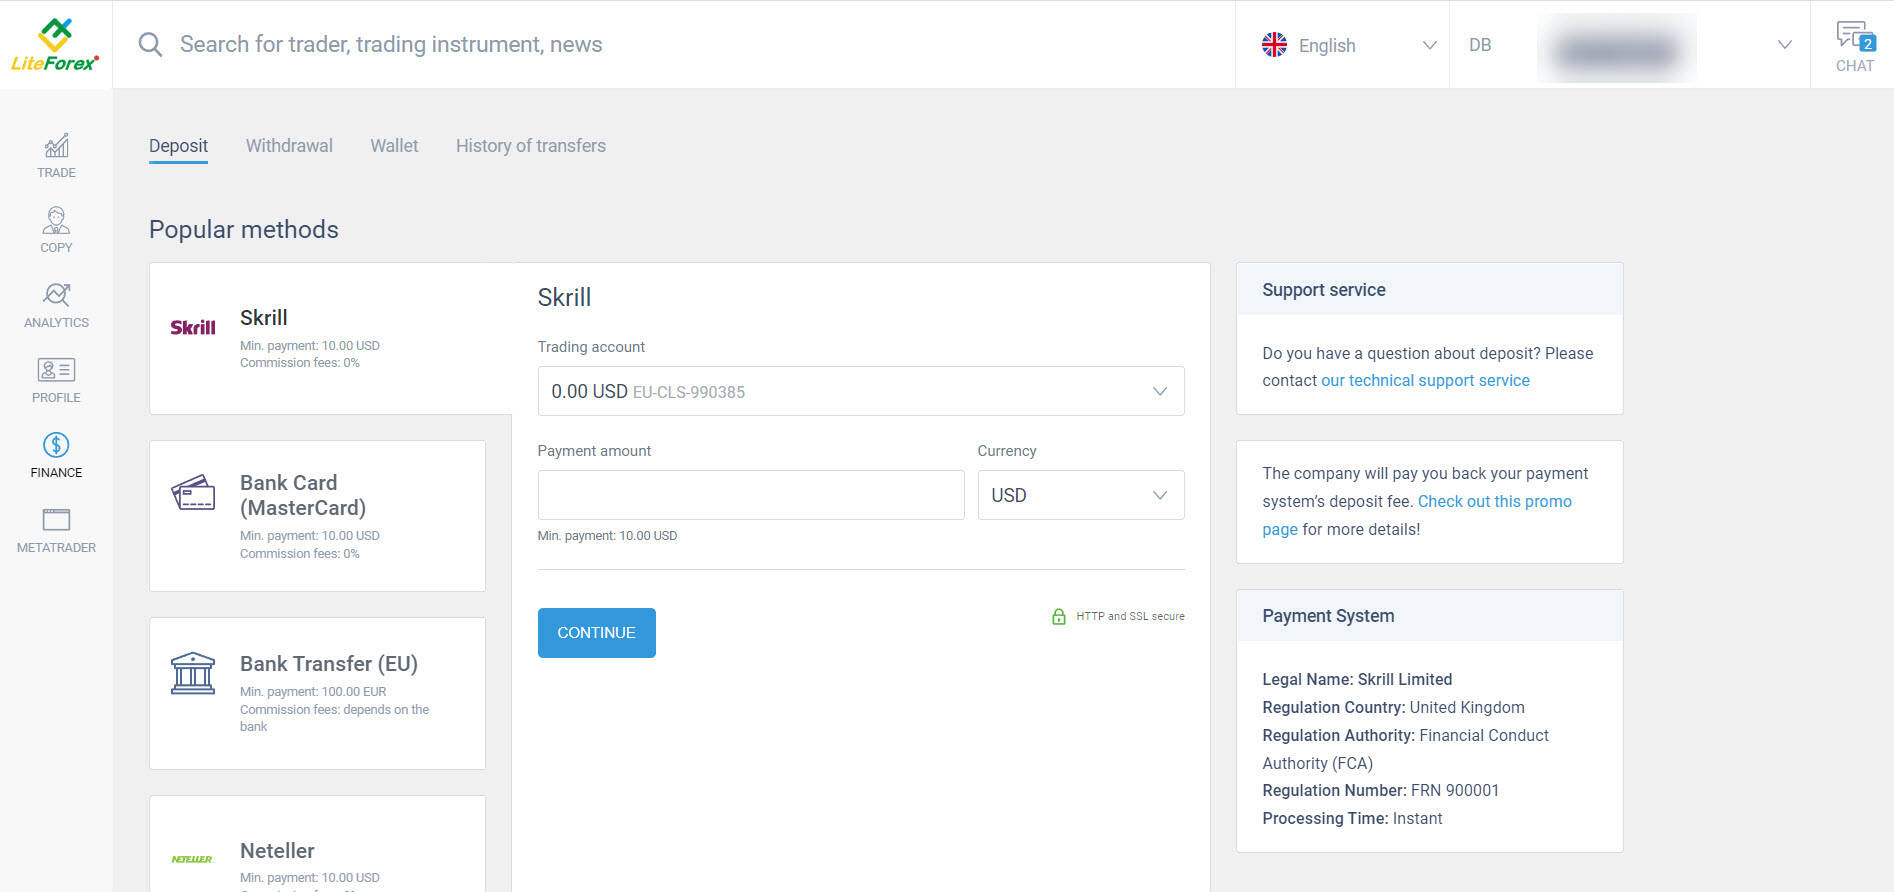Click 'Regulation Number: FRN 900001' text
The height and width of the screenshot is (892, 1894).
tap(1380, 790)
